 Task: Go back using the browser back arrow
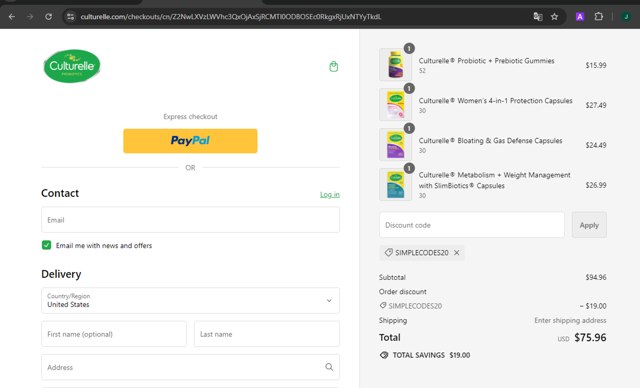point(12,17)
